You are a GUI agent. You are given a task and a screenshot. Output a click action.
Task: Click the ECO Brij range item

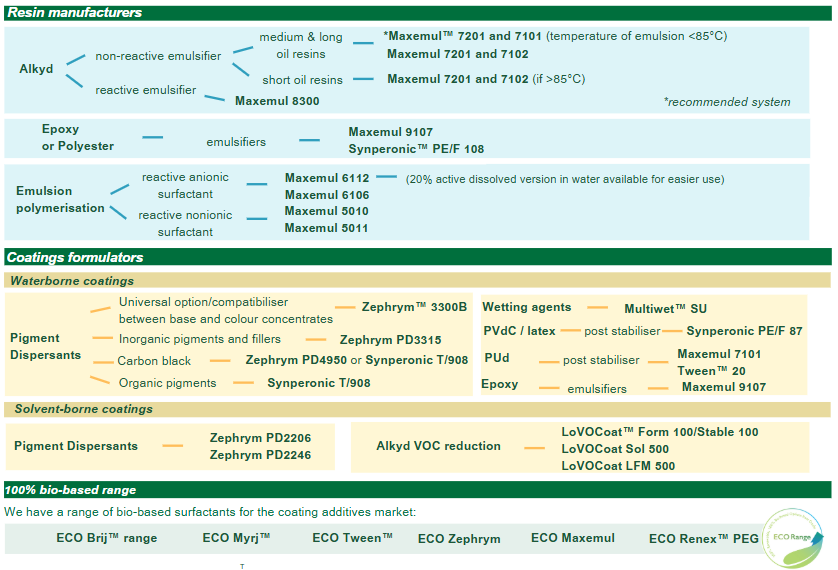[107, 538]
